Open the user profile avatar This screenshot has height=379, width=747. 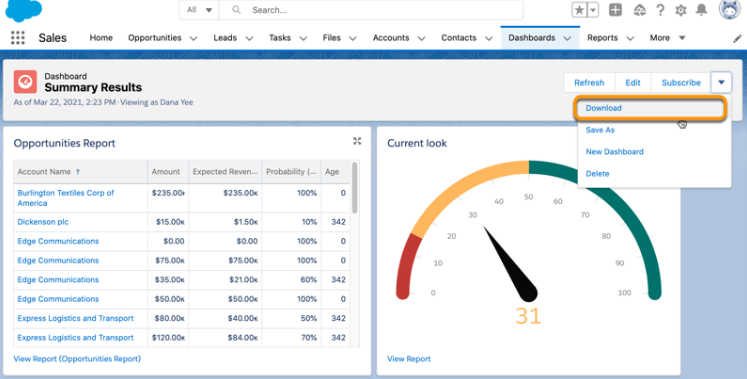[729, 9]
